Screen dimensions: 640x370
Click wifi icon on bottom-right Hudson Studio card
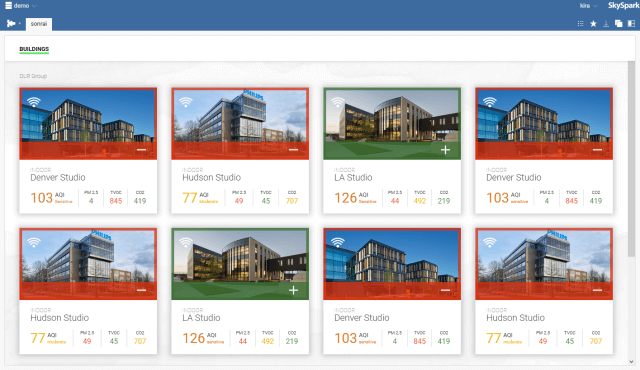490,242
